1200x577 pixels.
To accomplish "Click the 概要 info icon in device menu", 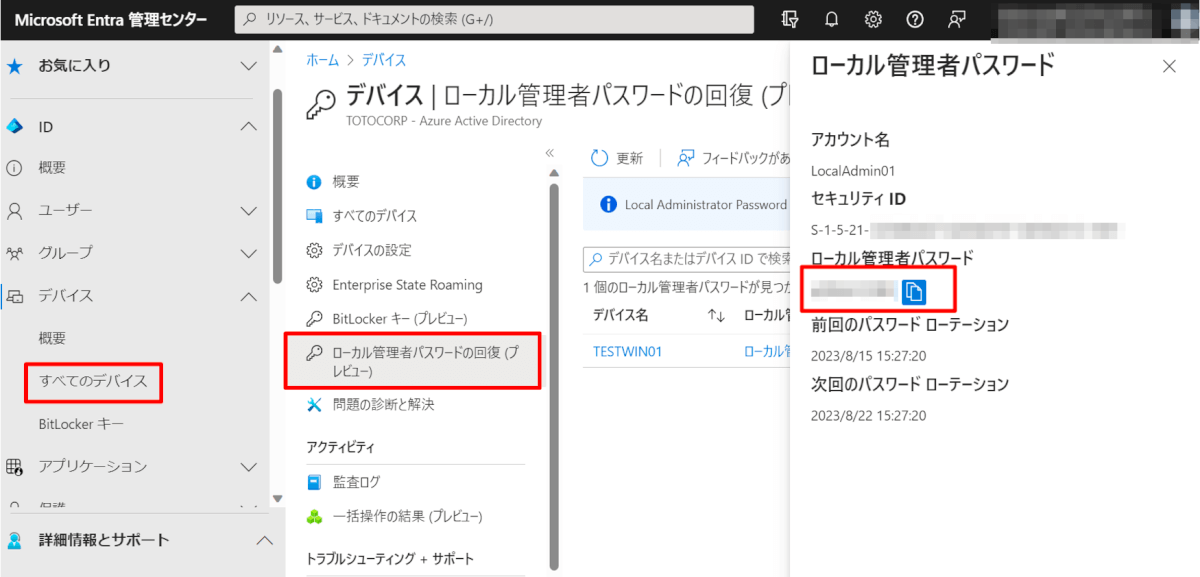I will click(x=314, y=182).
